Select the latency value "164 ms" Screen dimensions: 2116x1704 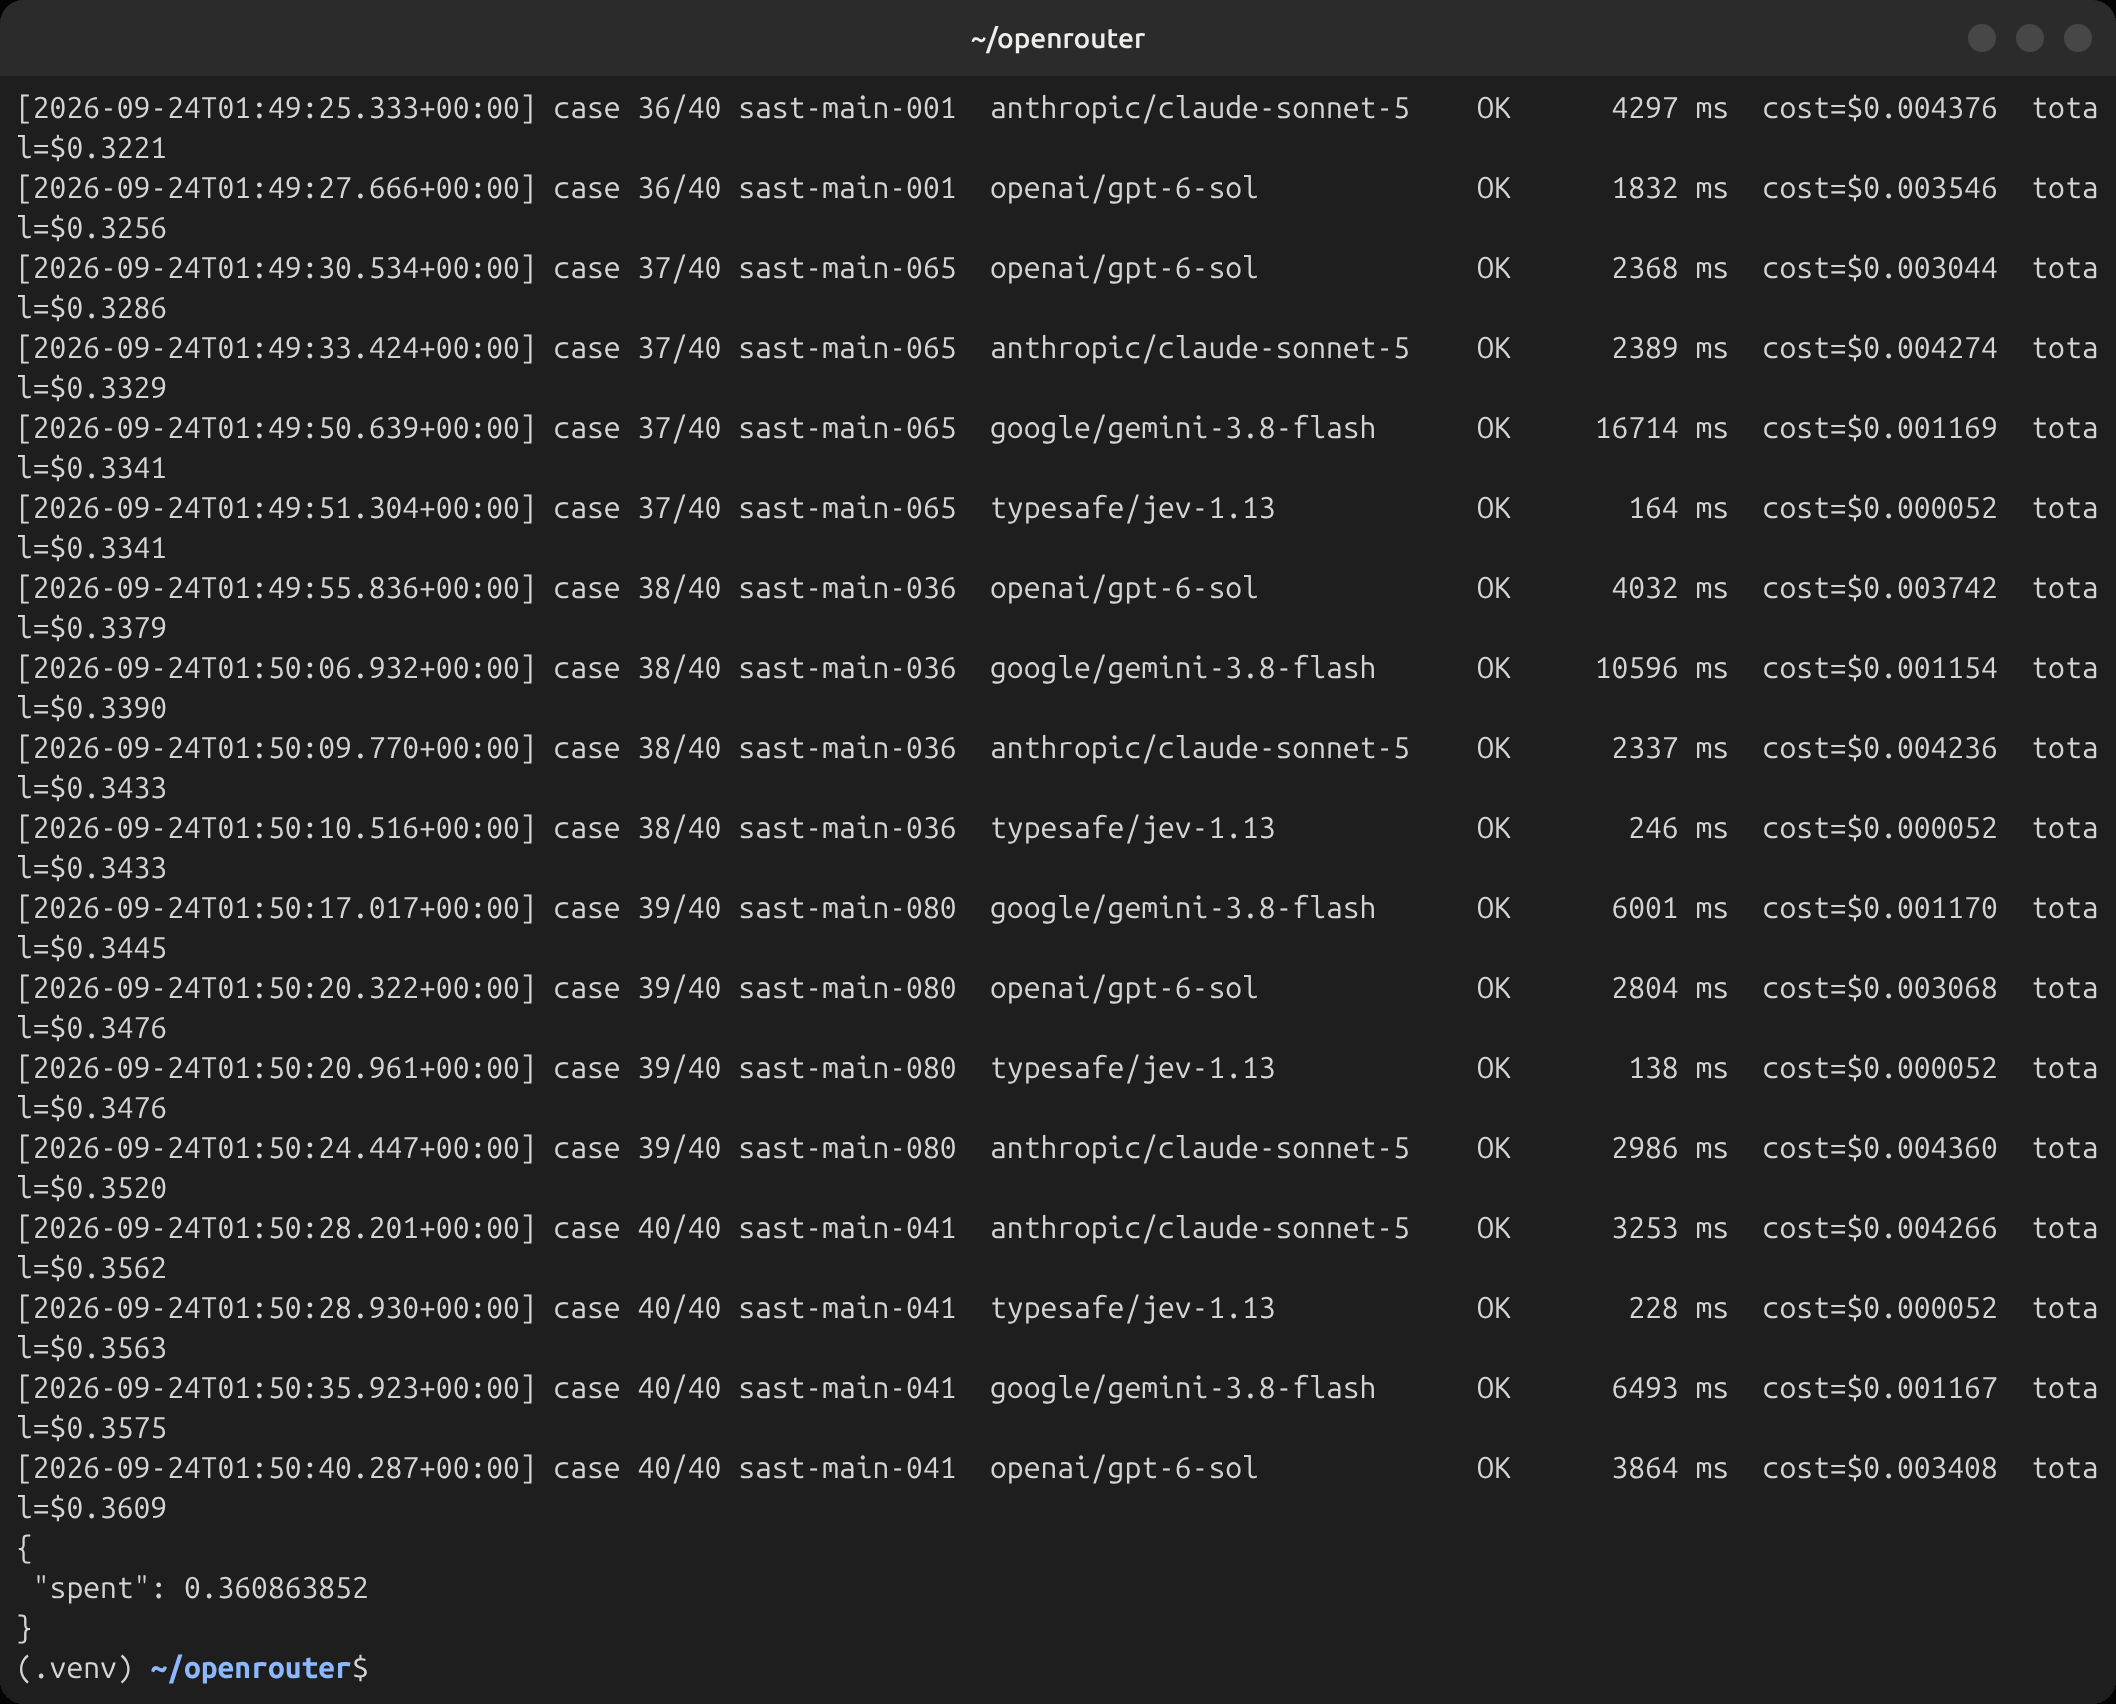(1678, 508)
